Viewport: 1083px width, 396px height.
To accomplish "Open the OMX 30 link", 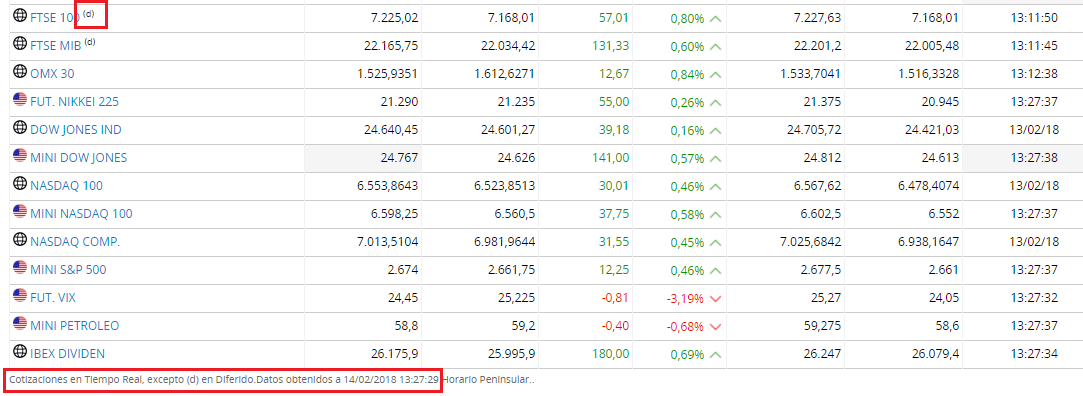I will pyautogui.click(x=52, y=74).
